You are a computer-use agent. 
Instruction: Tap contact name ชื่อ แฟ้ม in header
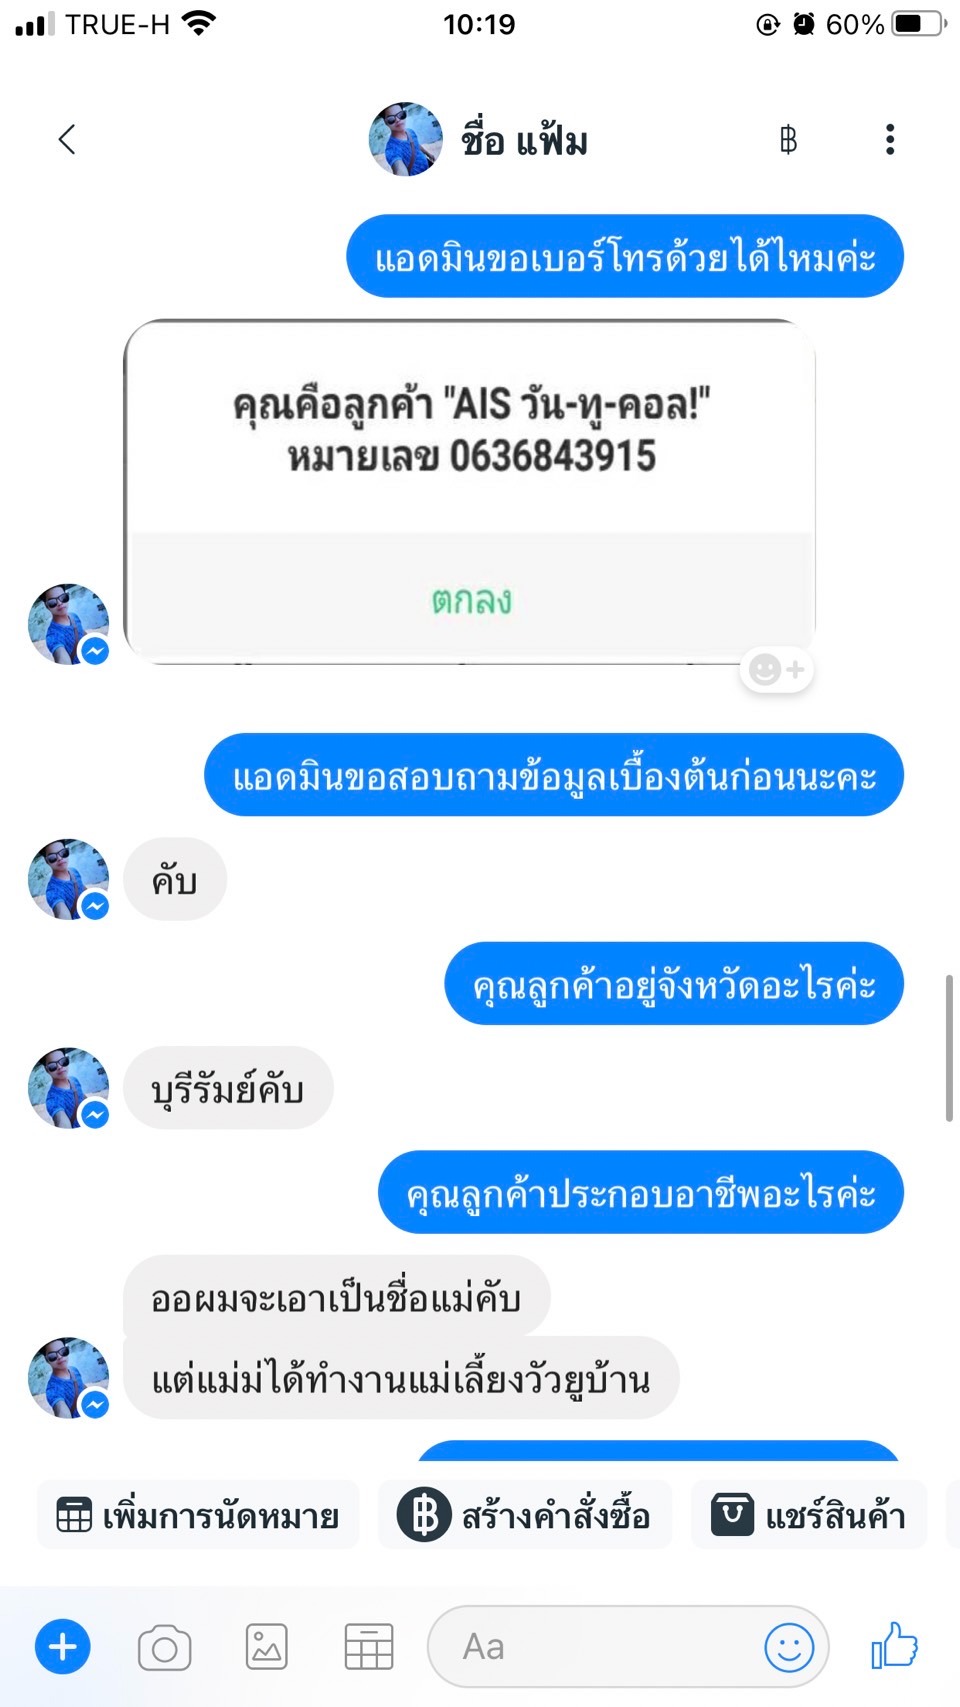[524, 140]
